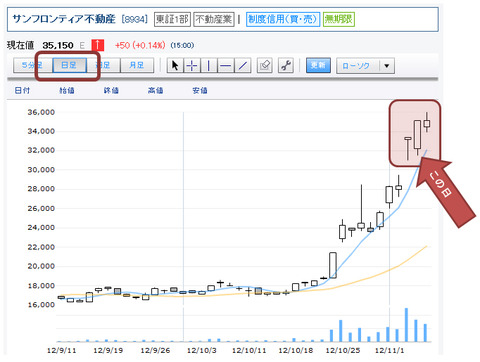Select the vertical line drawing tool
This screenshot has height=362, width=480.
[209, 65]
